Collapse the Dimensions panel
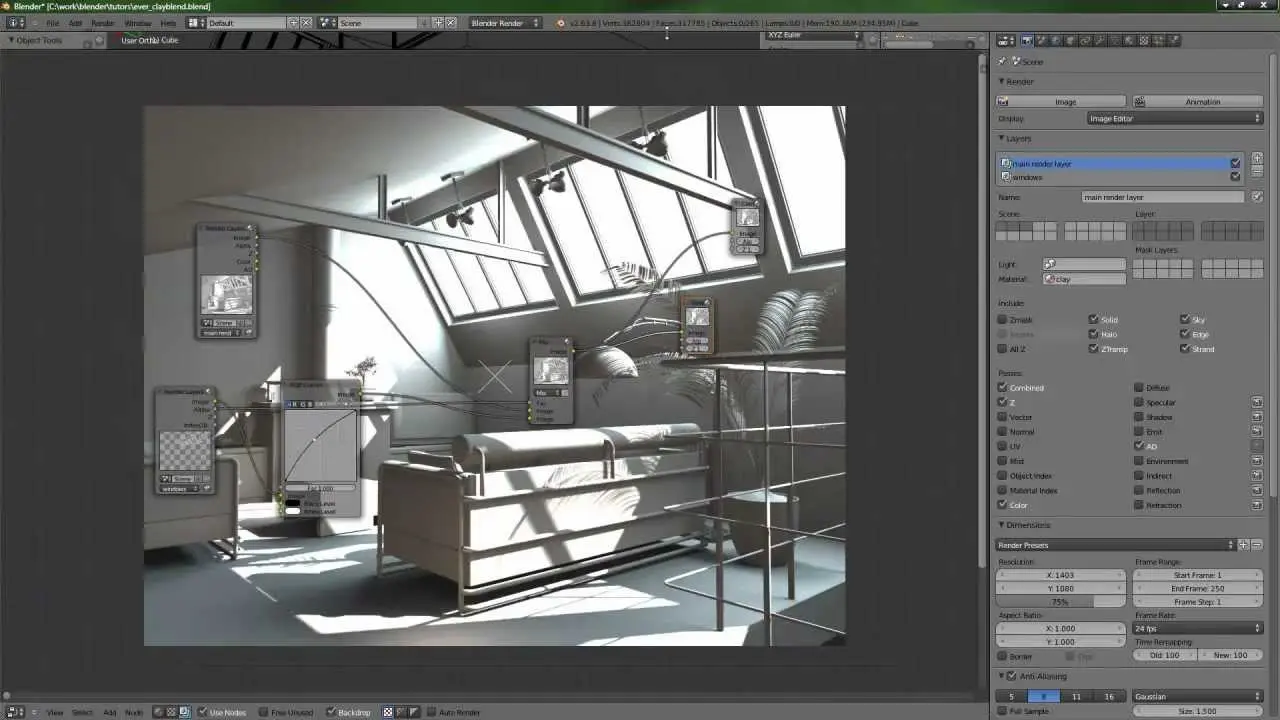This screenshot has width=1280, height=720. 1003,525
